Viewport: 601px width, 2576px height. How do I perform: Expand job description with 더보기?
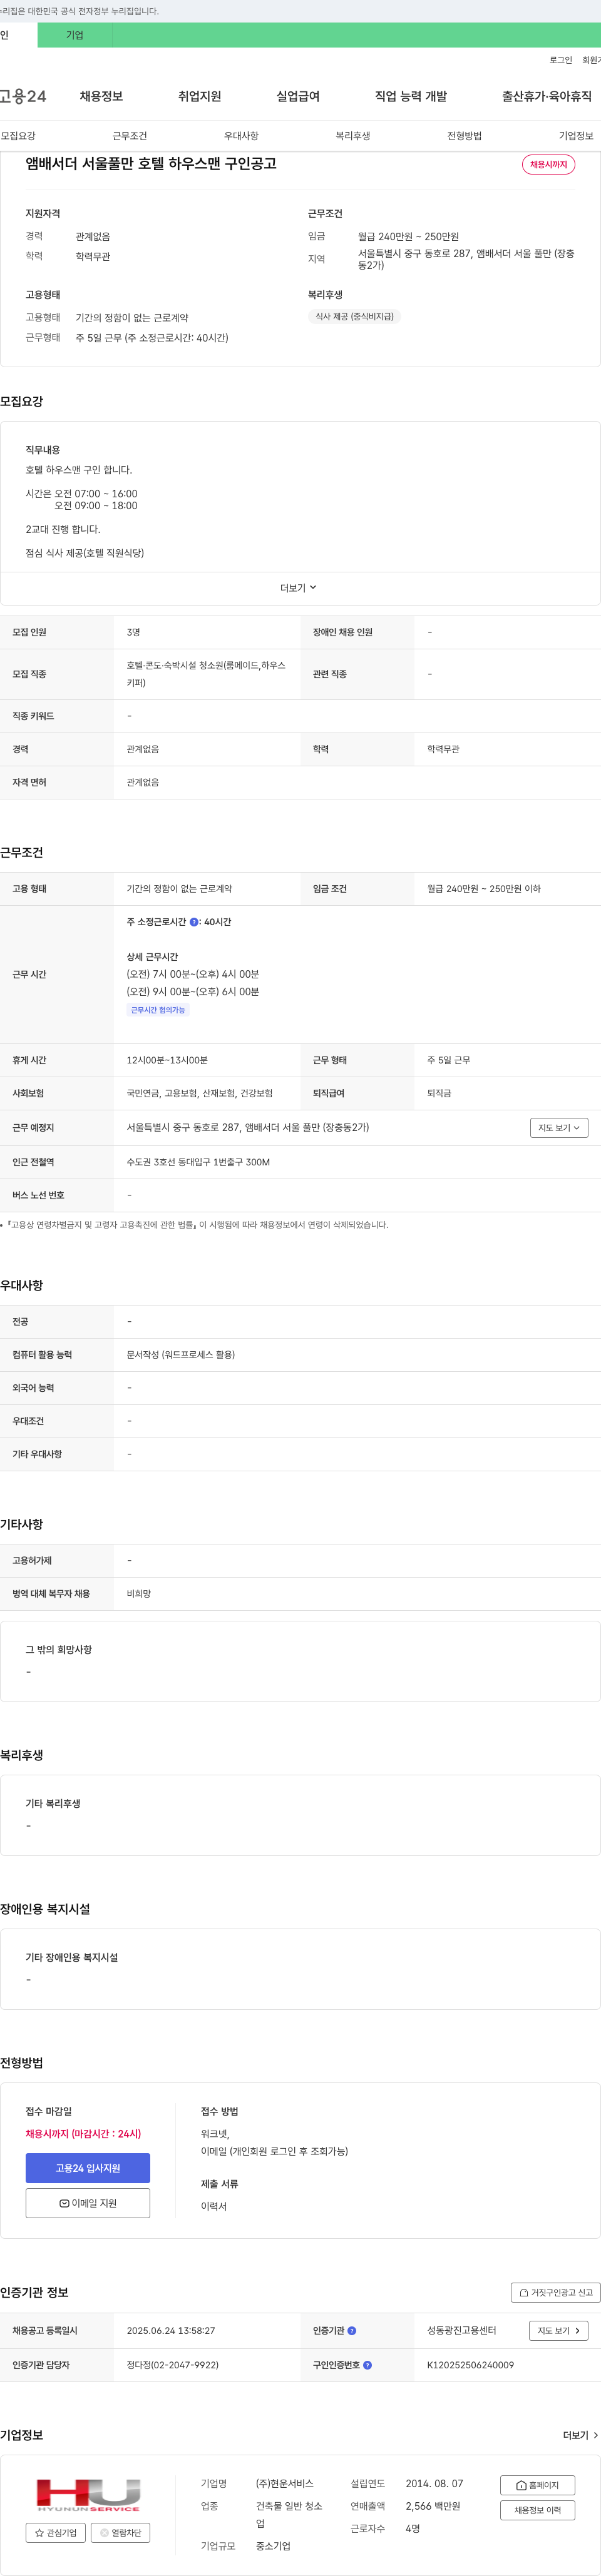click(x=298, y=588)
